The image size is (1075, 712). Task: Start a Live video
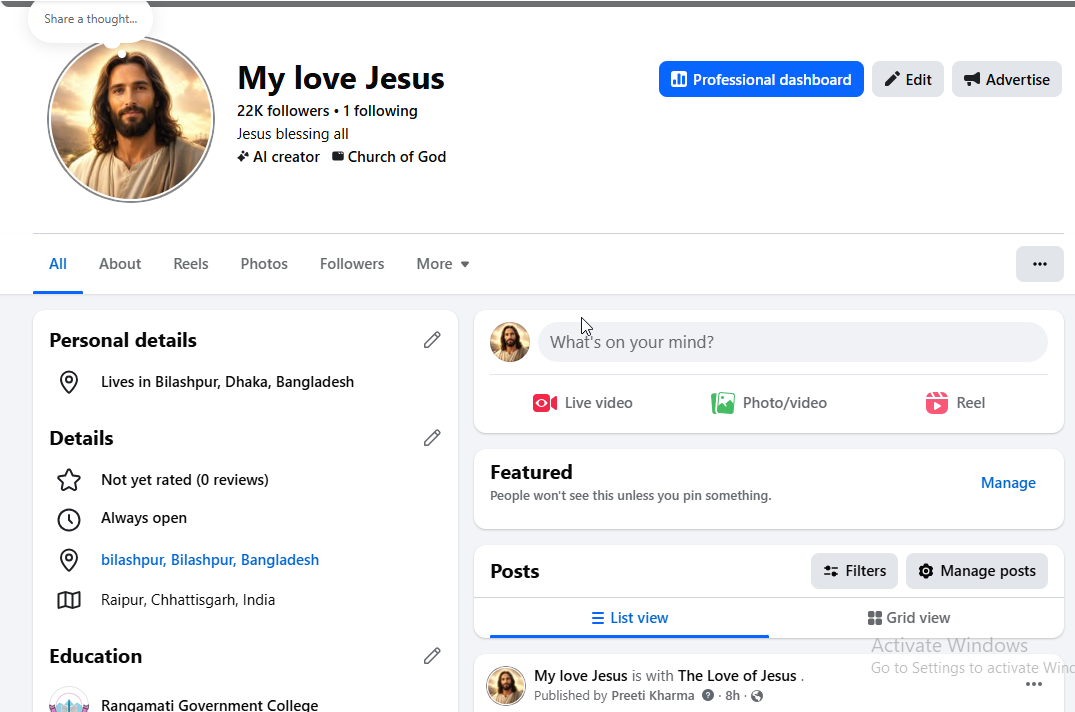(583, 403)
